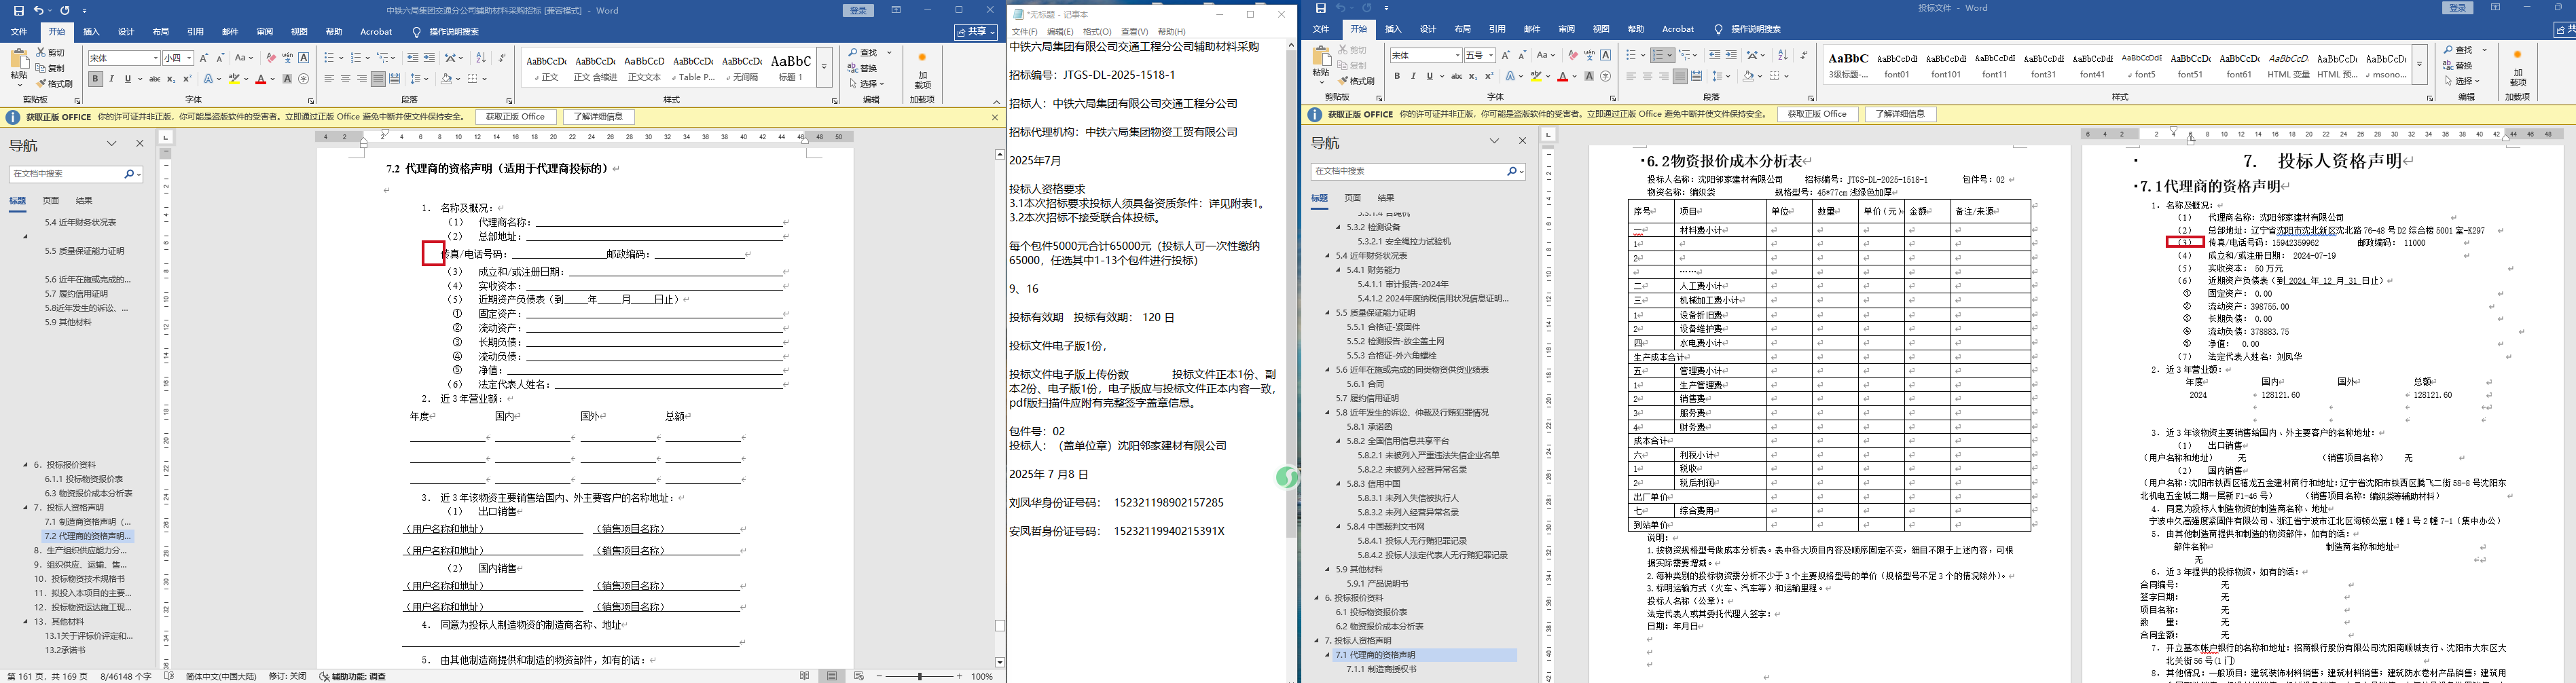Screen dimensions: 2576x683
Task: Open Acrobat tab in 投标文件 Word window
Action: 1678,29
